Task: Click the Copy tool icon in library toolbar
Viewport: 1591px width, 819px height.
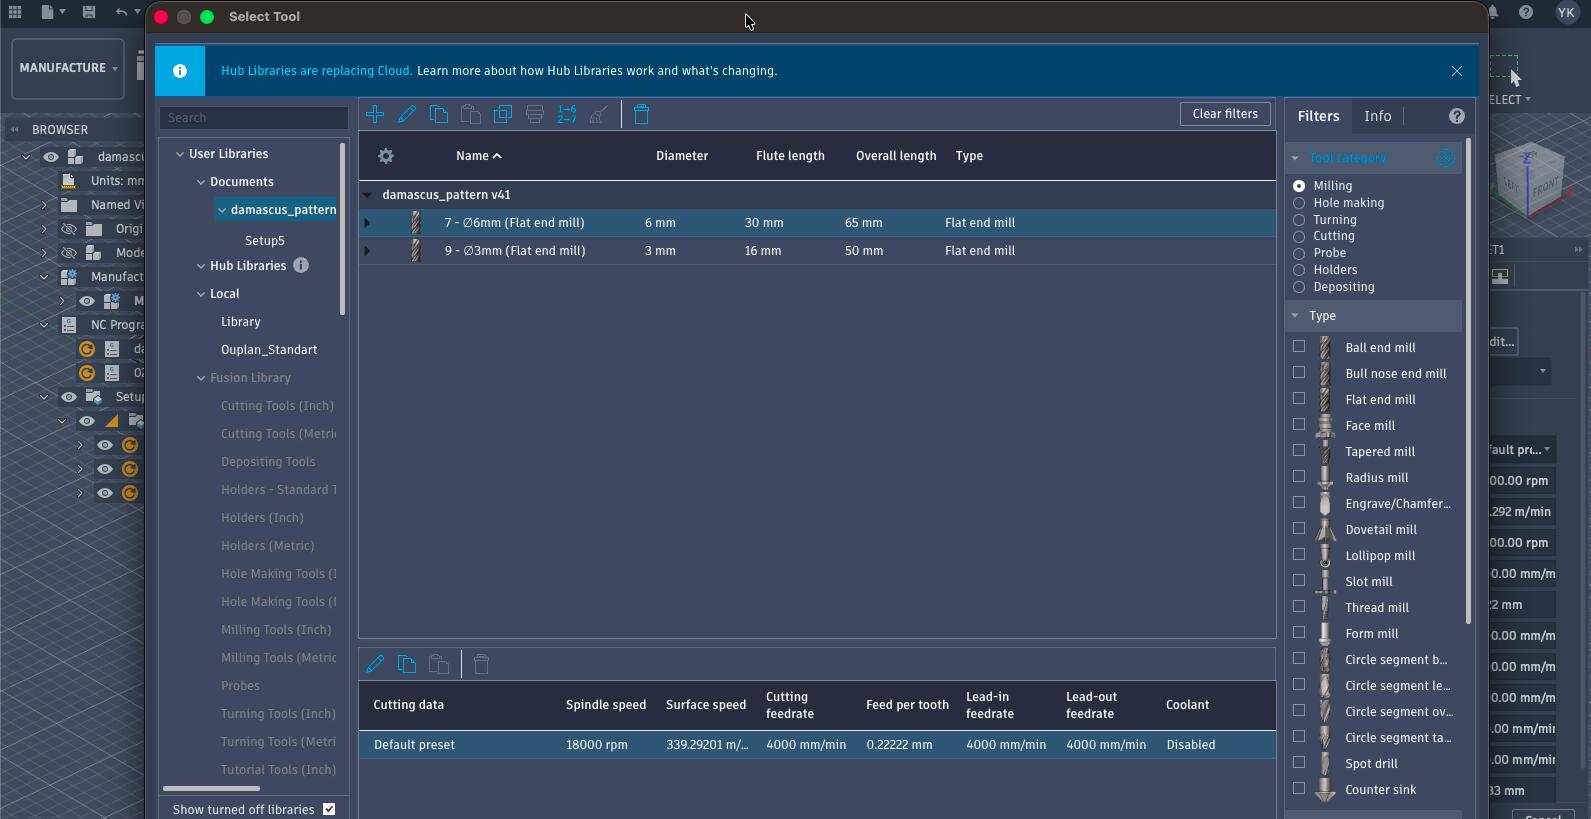Action: pyautogui.click(x=439, y=114)
